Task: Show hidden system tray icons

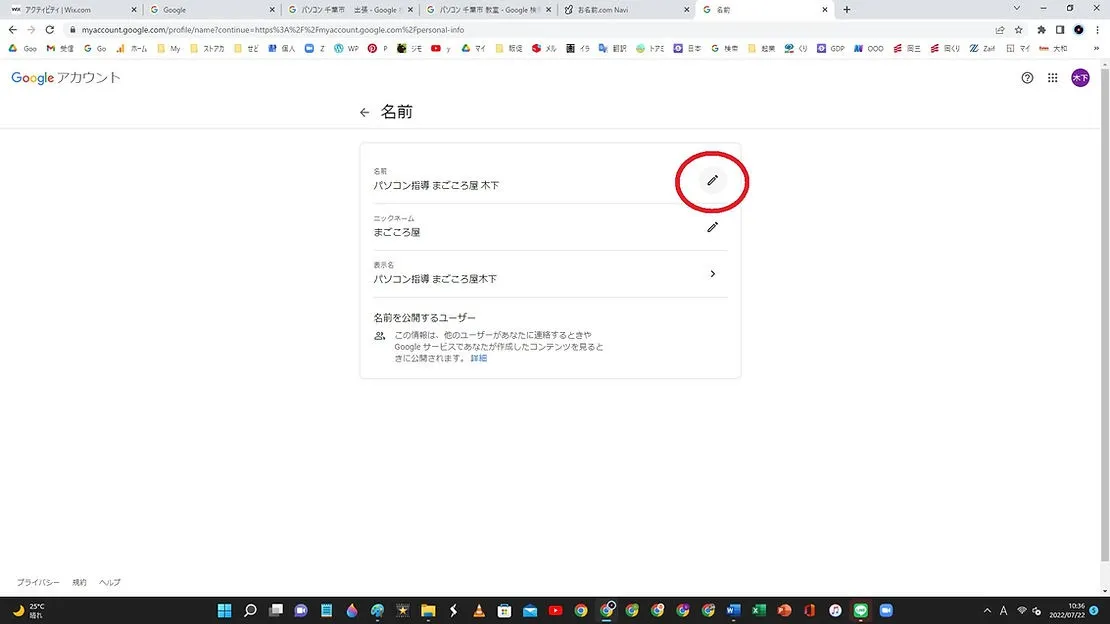Action: click(989, 610)
